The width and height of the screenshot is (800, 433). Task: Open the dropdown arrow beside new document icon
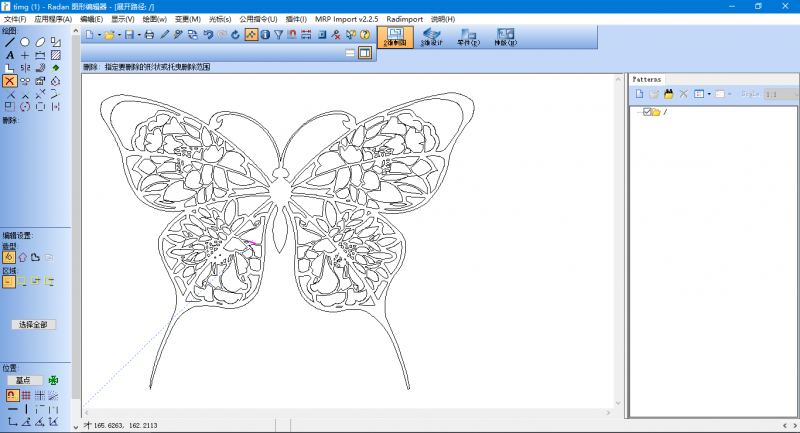pyautogui.click(x=98, y=35)
